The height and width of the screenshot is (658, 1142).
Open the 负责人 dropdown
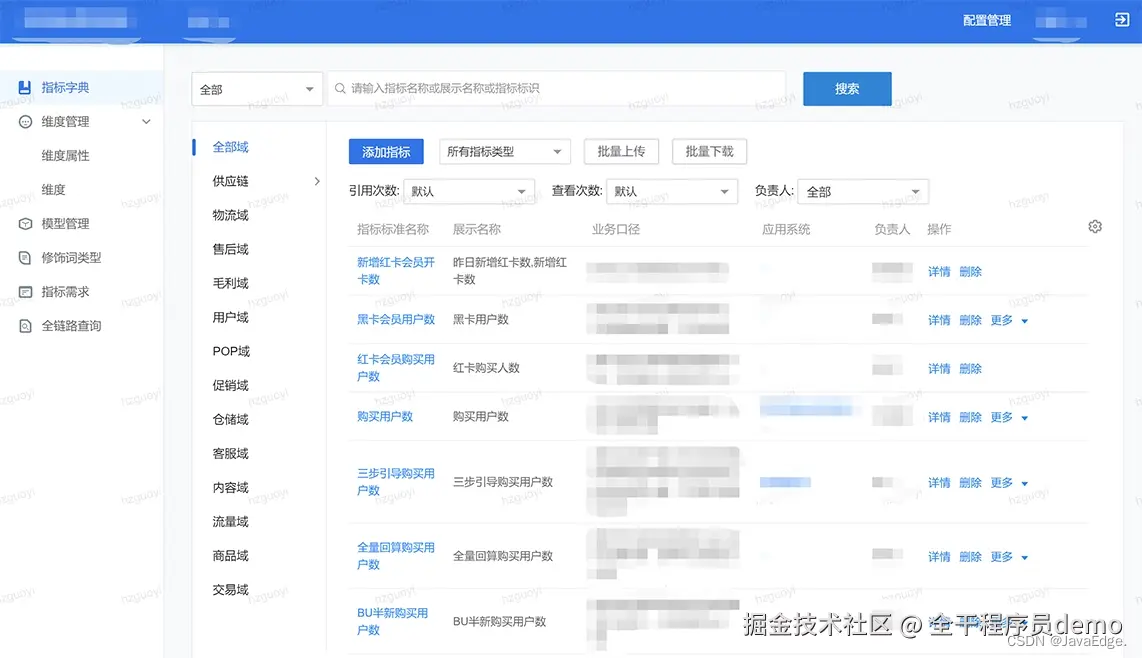point(863,192)
